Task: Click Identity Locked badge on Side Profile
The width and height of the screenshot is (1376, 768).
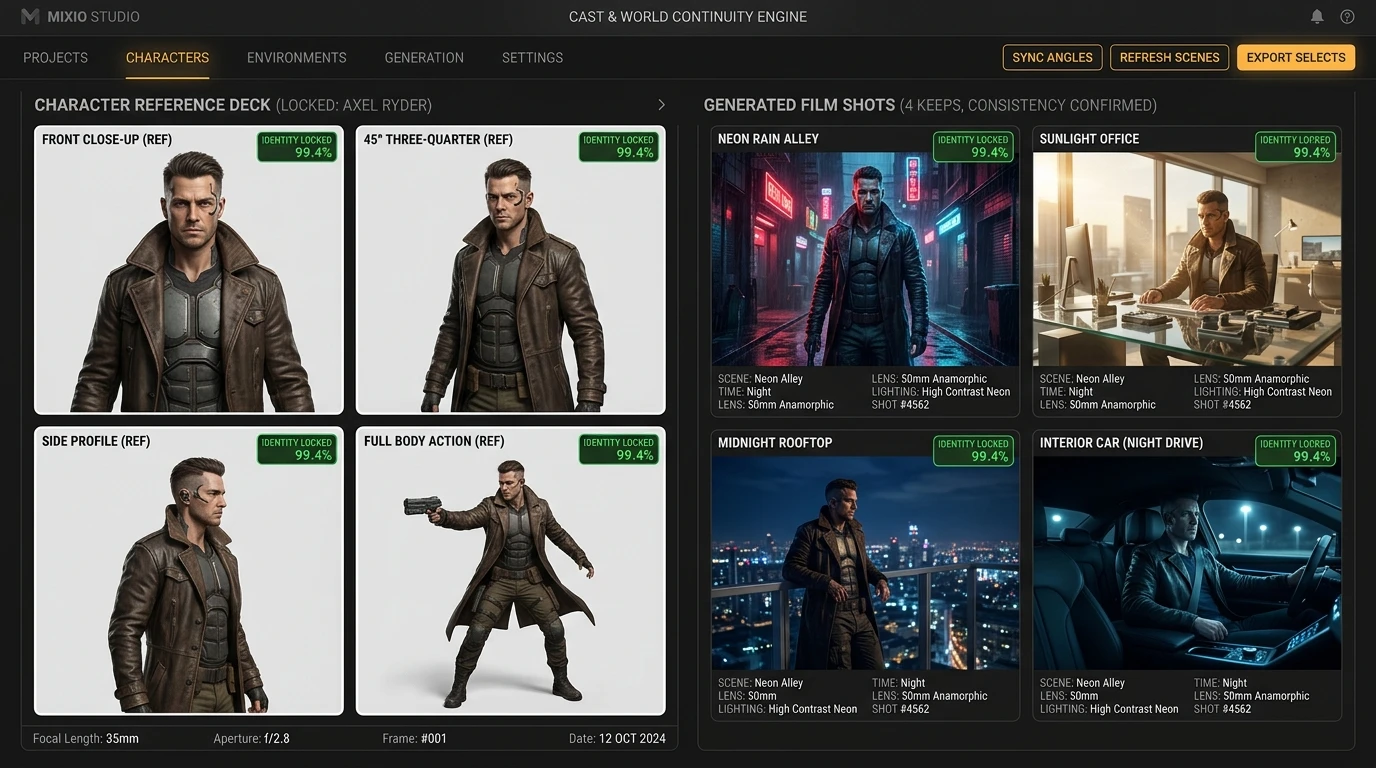Action: pos(297,449)
